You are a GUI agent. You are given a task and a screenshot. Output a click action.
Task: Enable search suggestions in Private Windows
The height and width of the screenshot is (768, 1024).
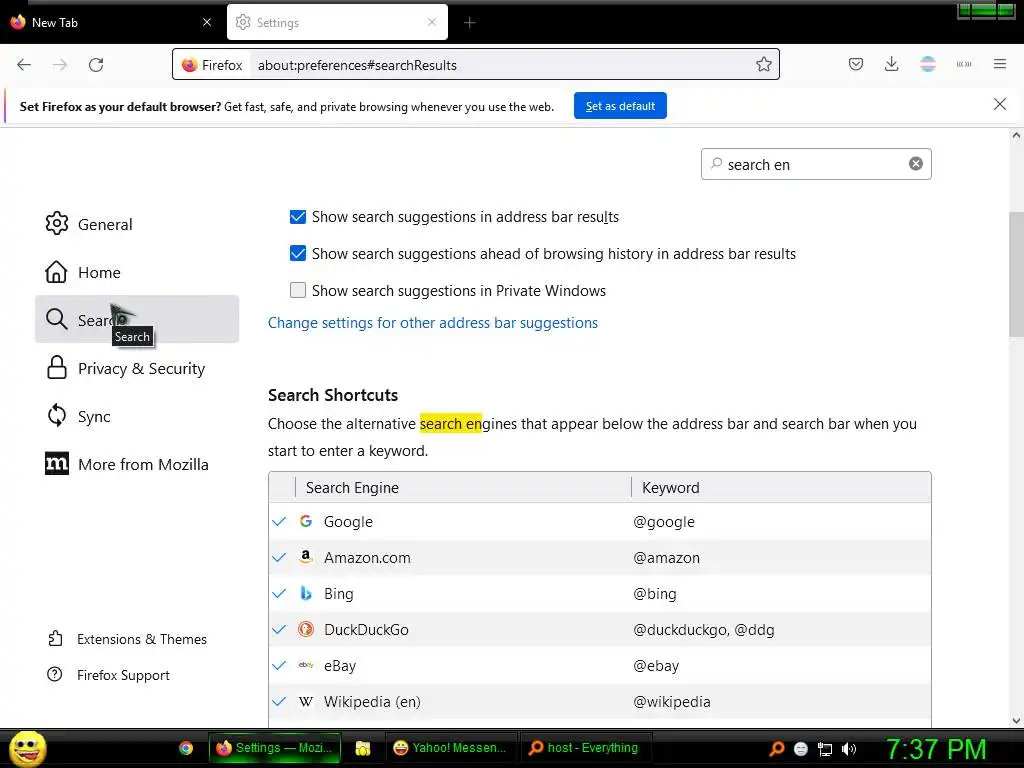[x=298, y=290]
